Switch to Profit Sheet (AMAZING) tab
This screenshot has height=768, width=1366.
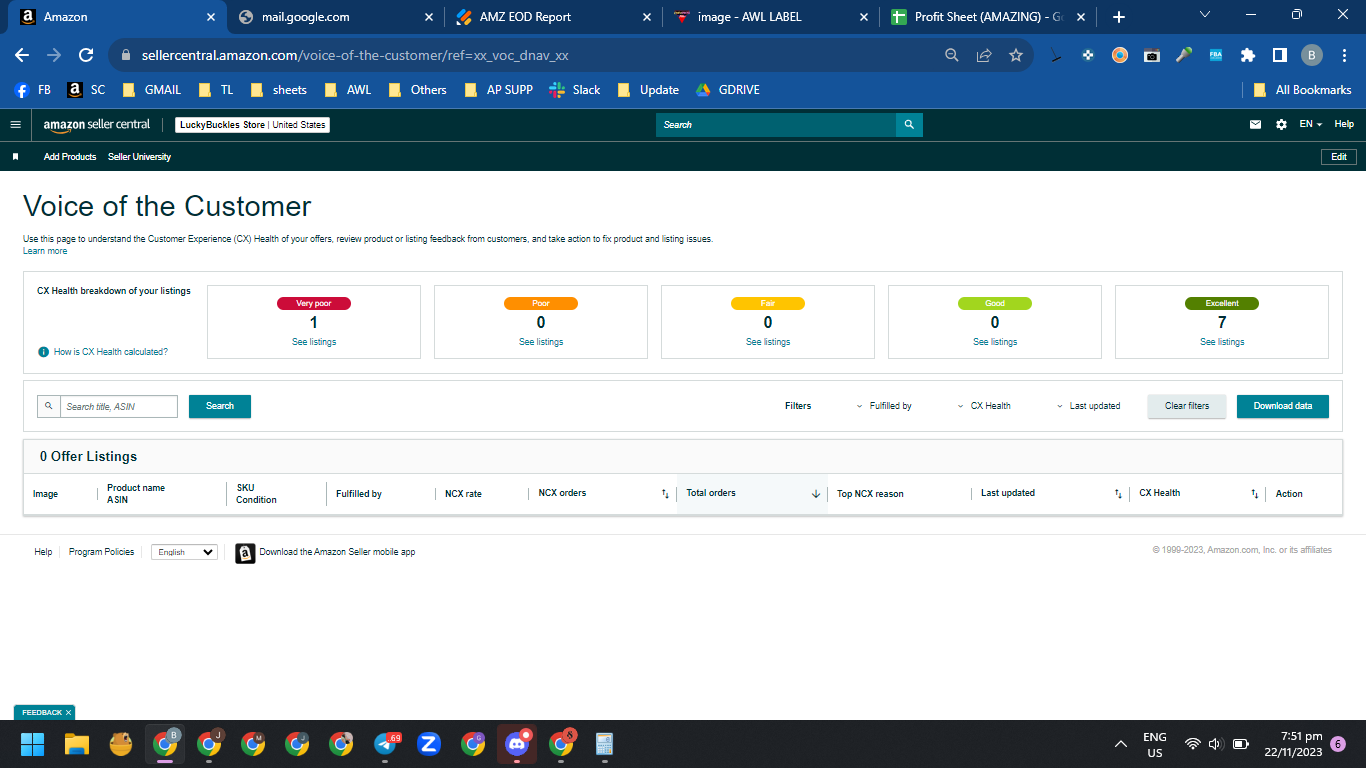coord(987,17)
